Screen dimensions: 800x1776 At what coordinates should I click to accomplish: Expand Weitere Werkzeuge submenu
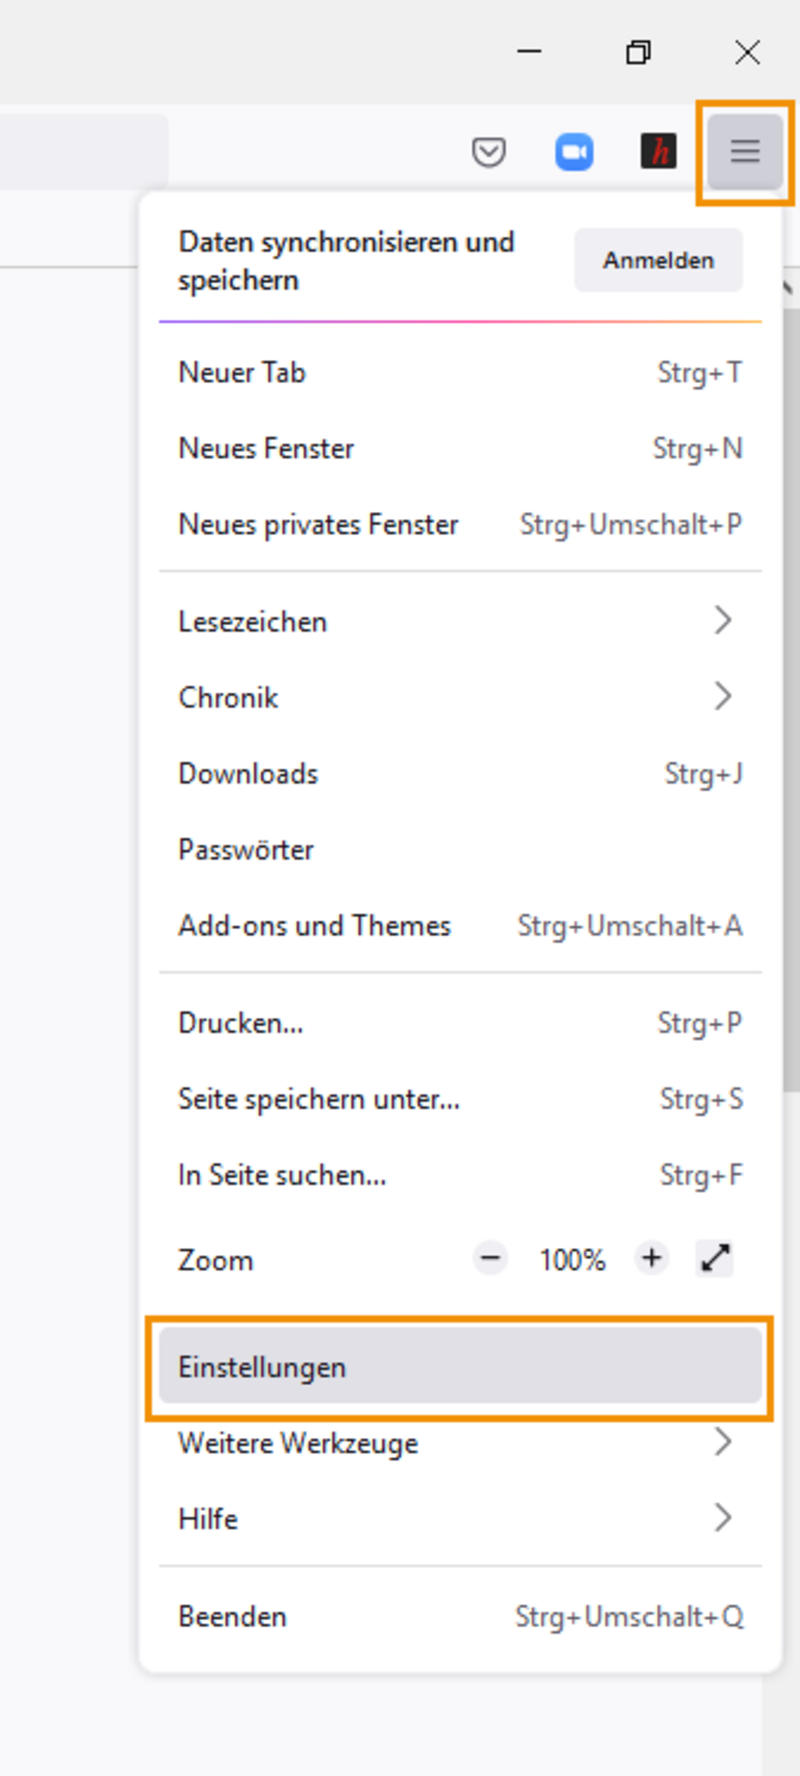pos(460,1443)
